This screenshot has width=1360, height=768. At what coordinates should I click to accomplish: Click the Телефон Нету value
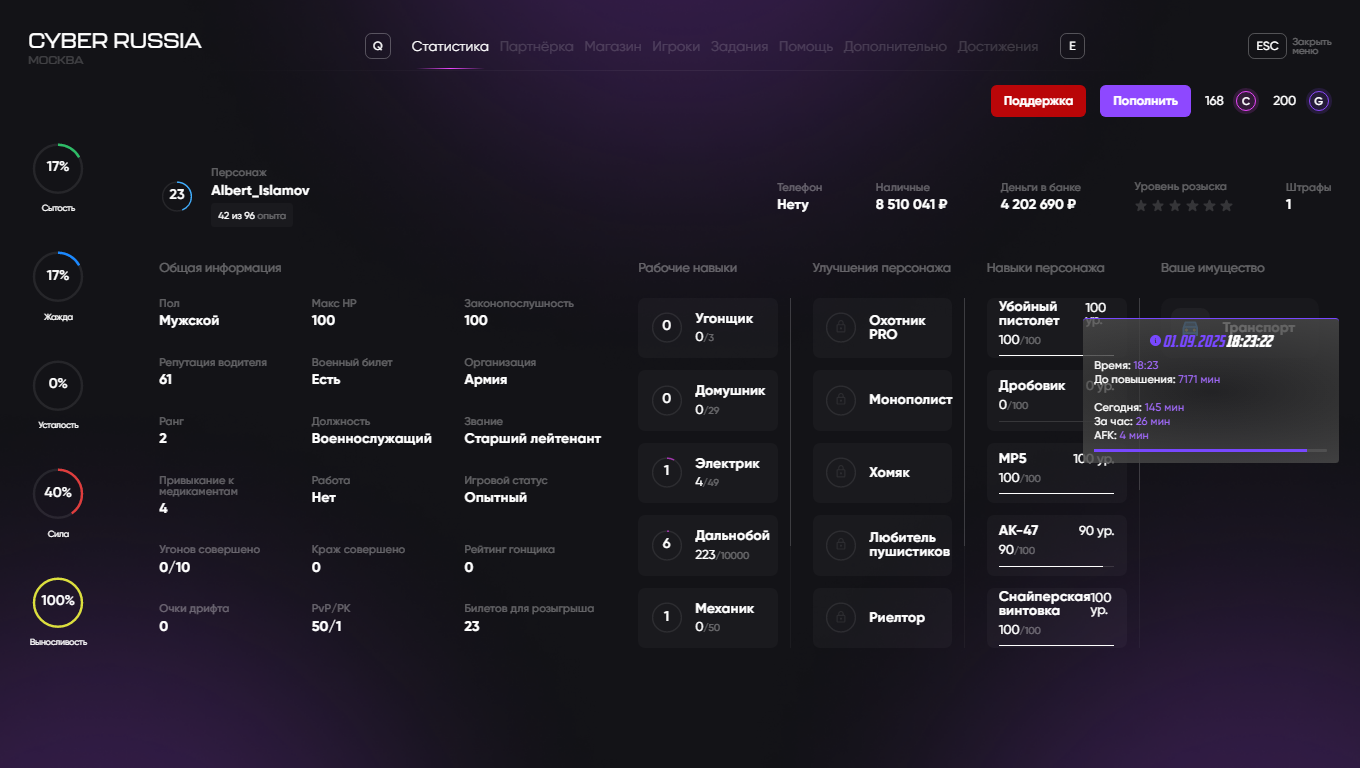pyautogui.click(x=793, y=204)
